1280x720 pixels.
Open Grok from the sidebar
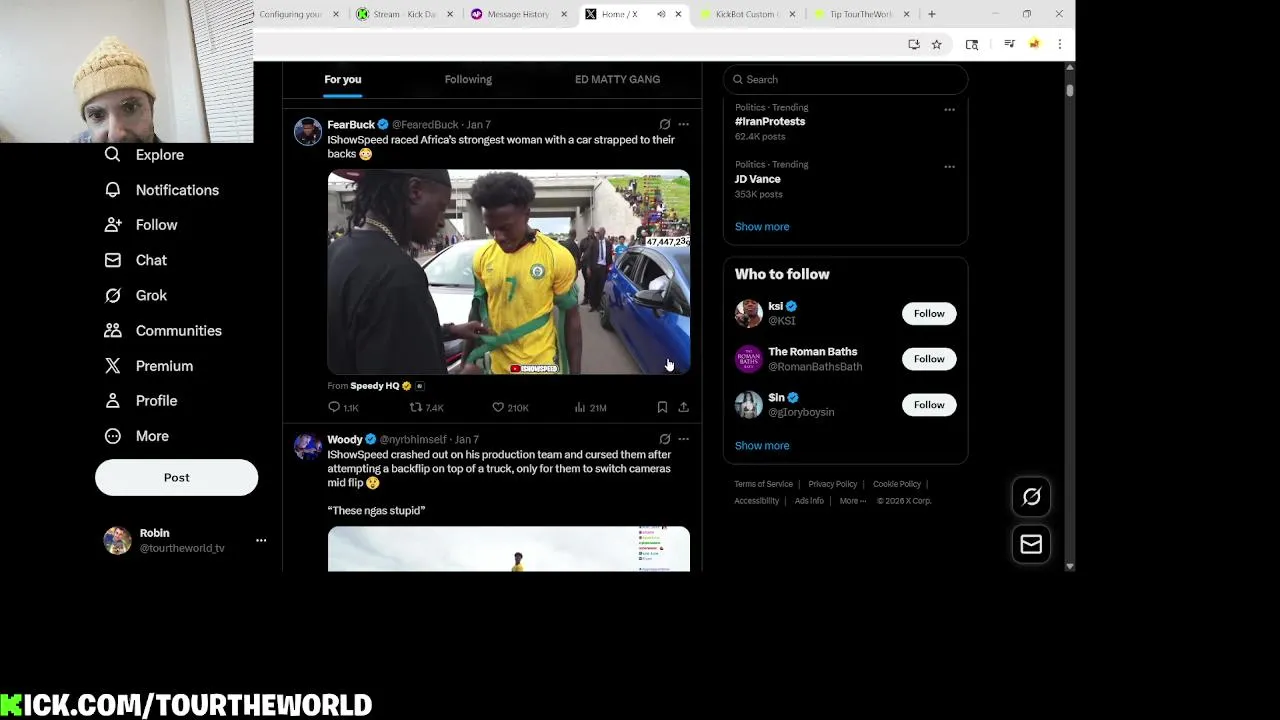(x=137, y=295)
